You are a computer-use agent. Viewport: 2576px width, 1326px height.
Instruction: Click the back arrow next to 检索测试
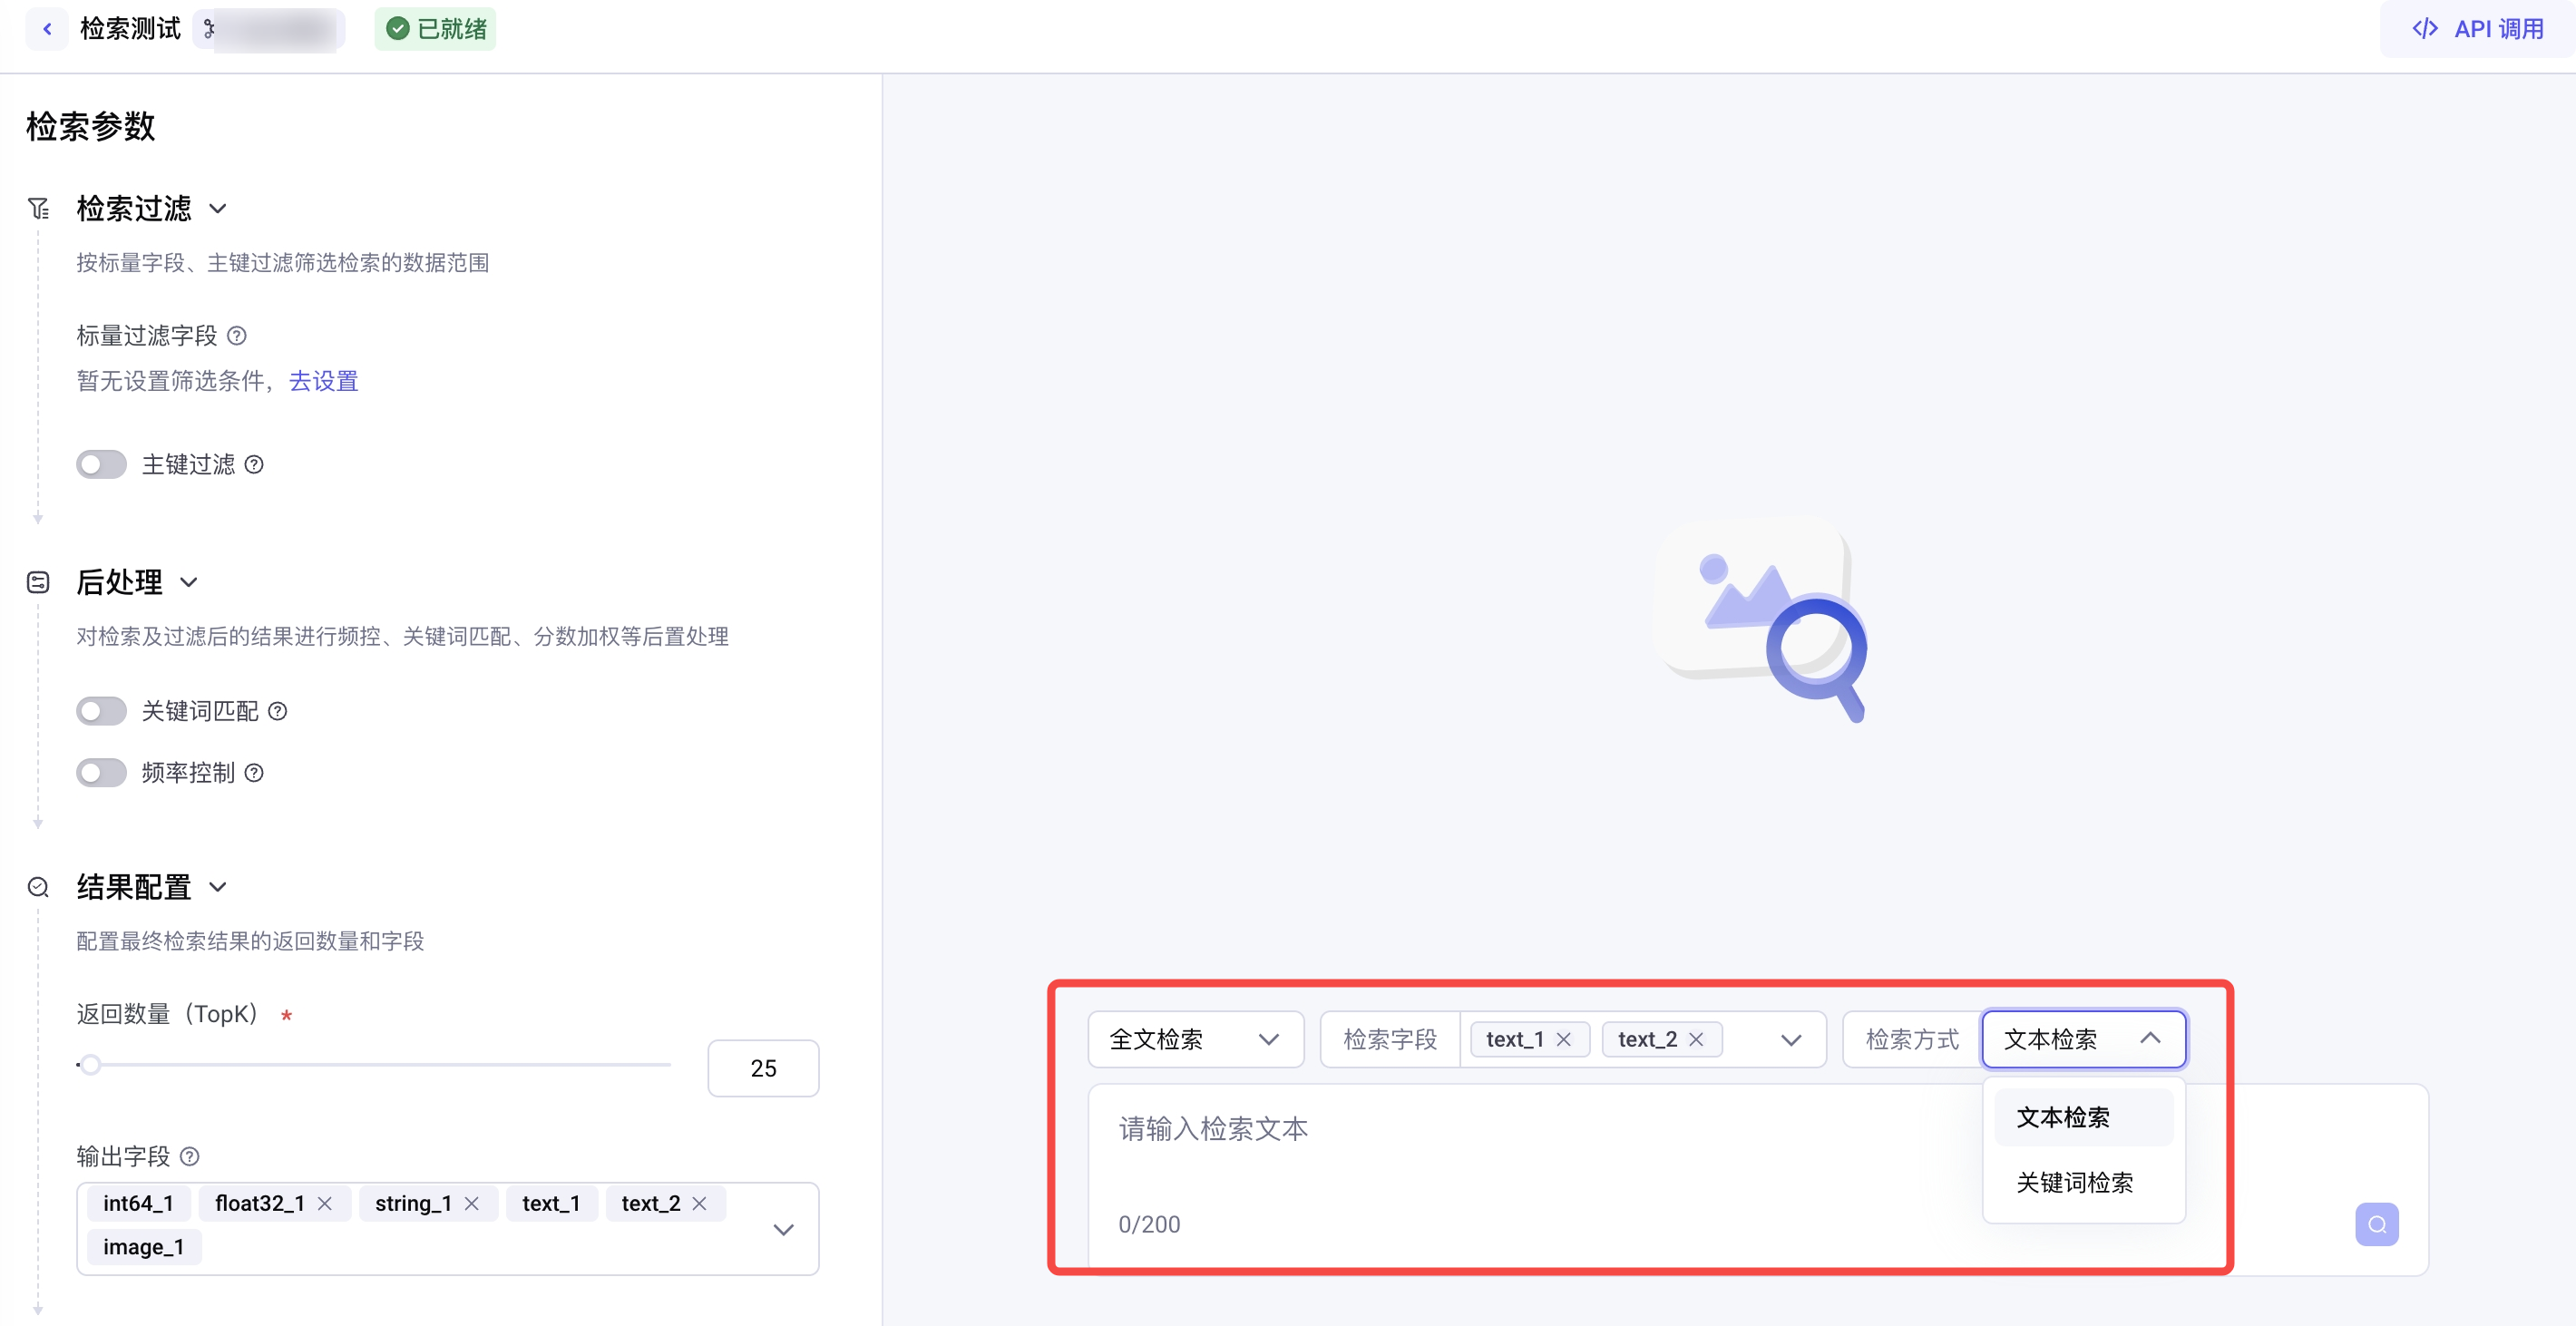coord(47,29)
